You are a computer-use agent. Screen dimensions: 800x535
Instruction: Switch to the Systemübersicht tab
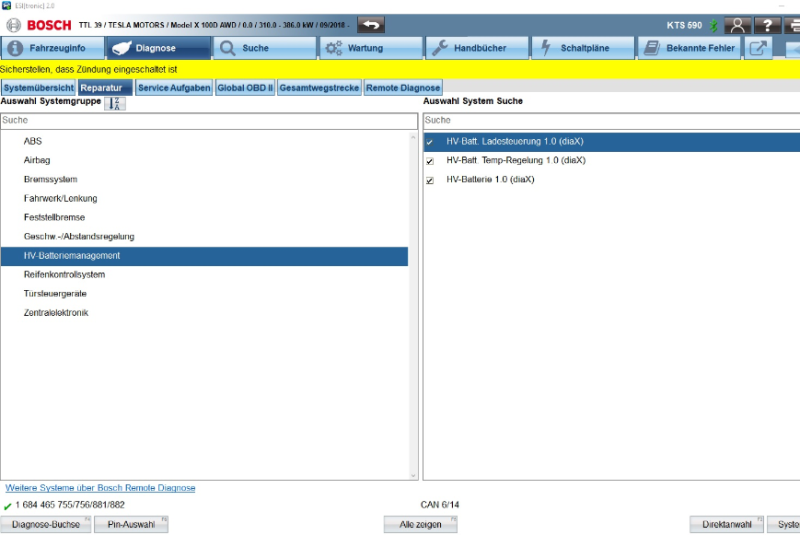[38, 88]
